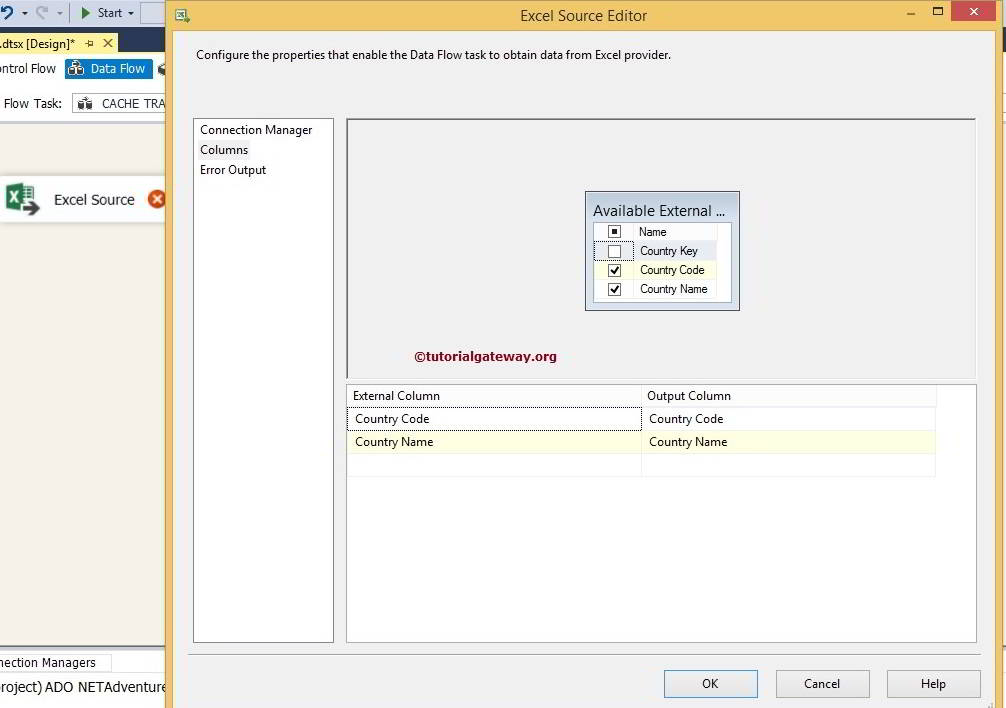Click the Output Column header
Viewport: 1006px width, 708px height.
(x=789, y=396)
